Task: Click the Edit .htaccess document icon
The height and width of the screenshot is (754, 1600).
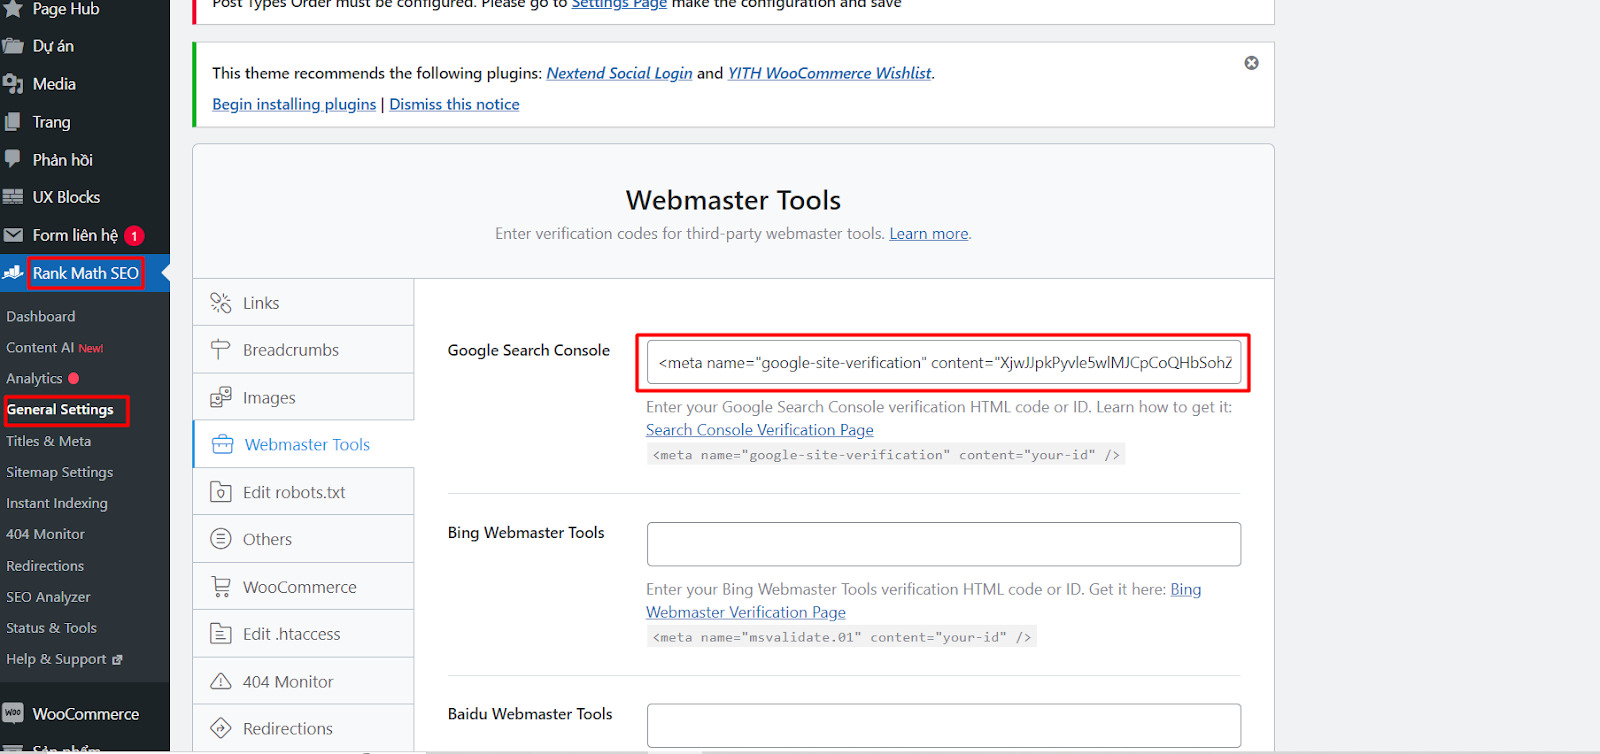Action: pos(220,634)
